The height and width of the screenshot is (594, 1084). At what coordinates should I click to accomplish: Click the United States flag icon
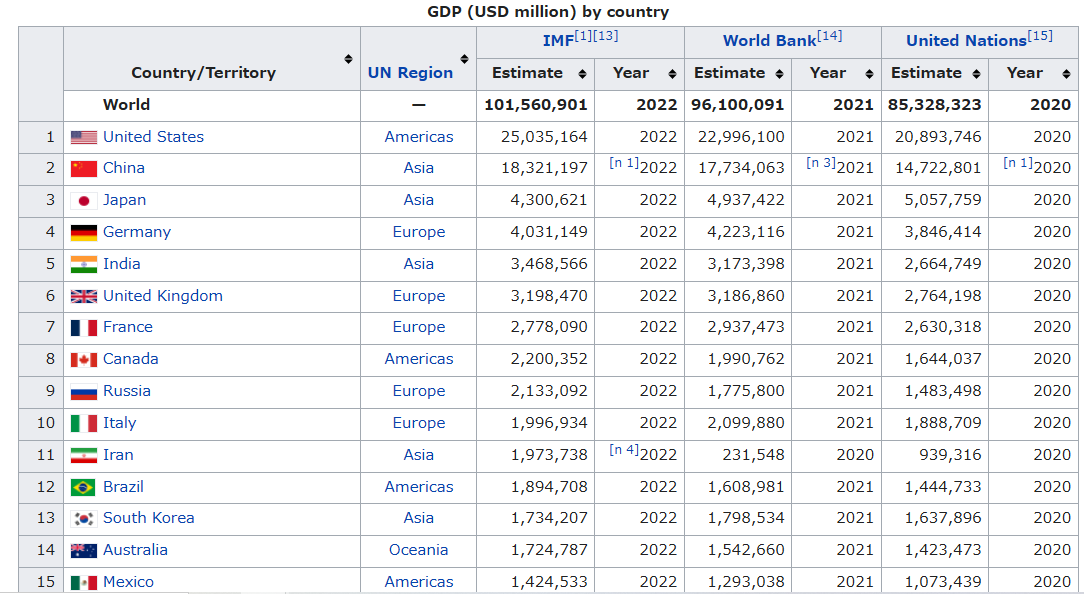click(84, 137)
